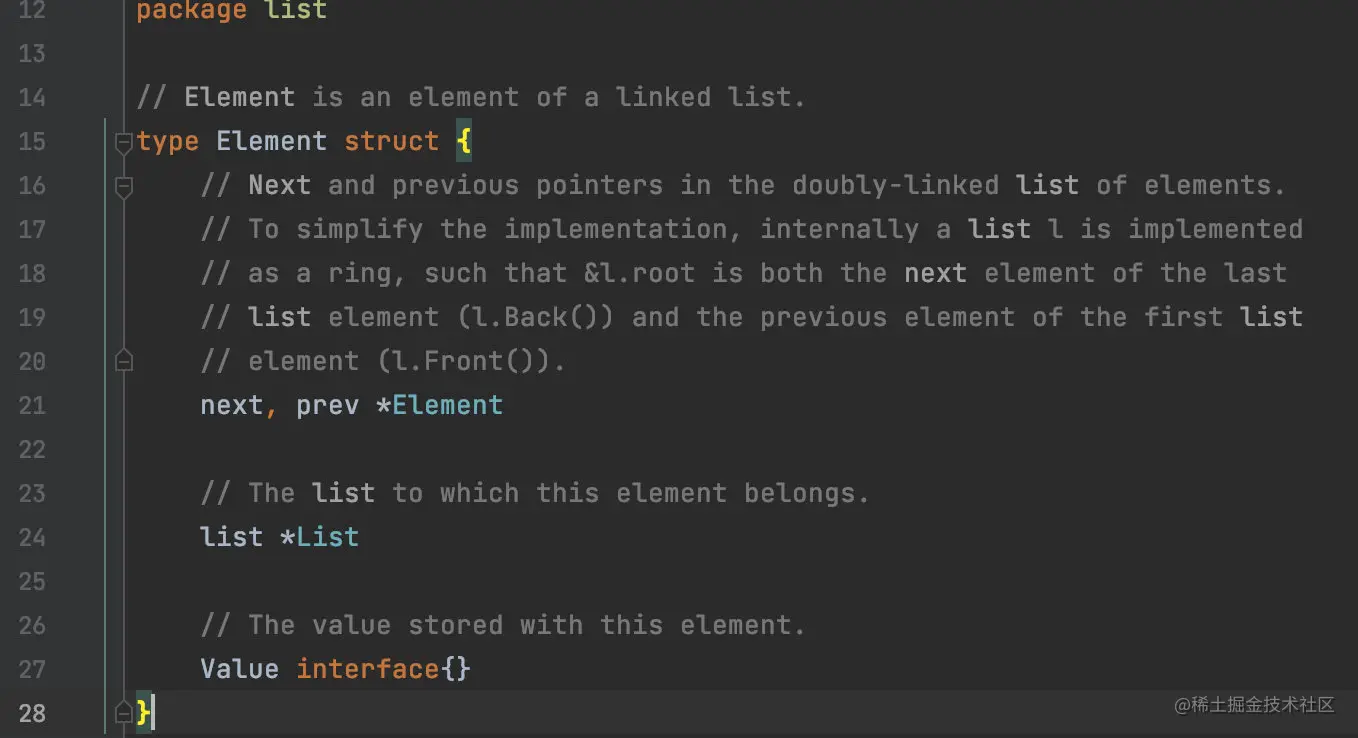The image size is (1358, 738).
Task: Click the interface{} keyword
Action: coord(383,669)
